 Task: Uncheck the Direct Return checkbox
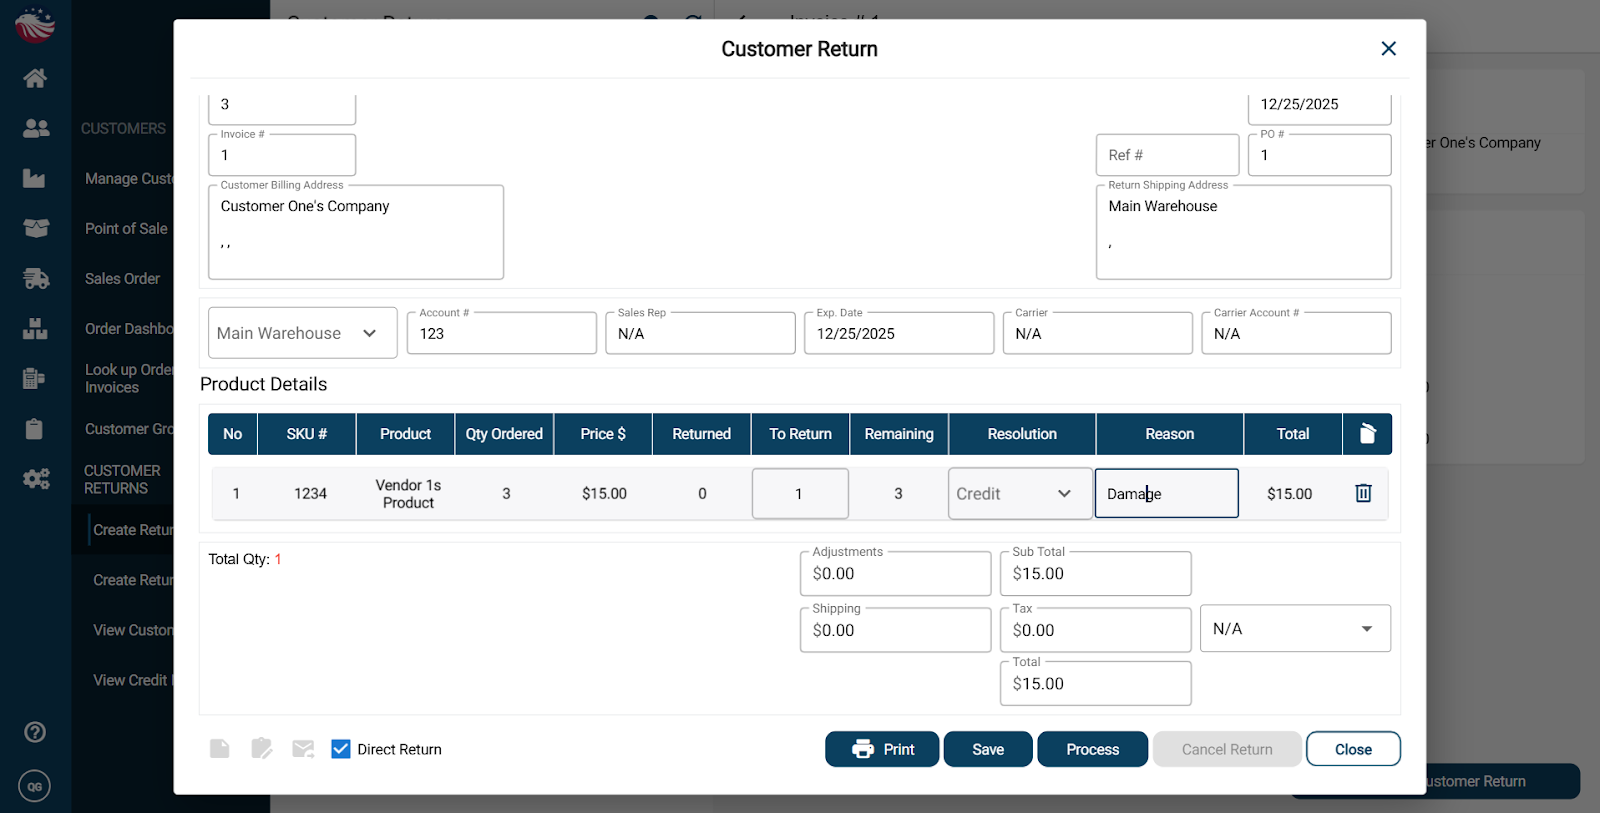[341, 749]
